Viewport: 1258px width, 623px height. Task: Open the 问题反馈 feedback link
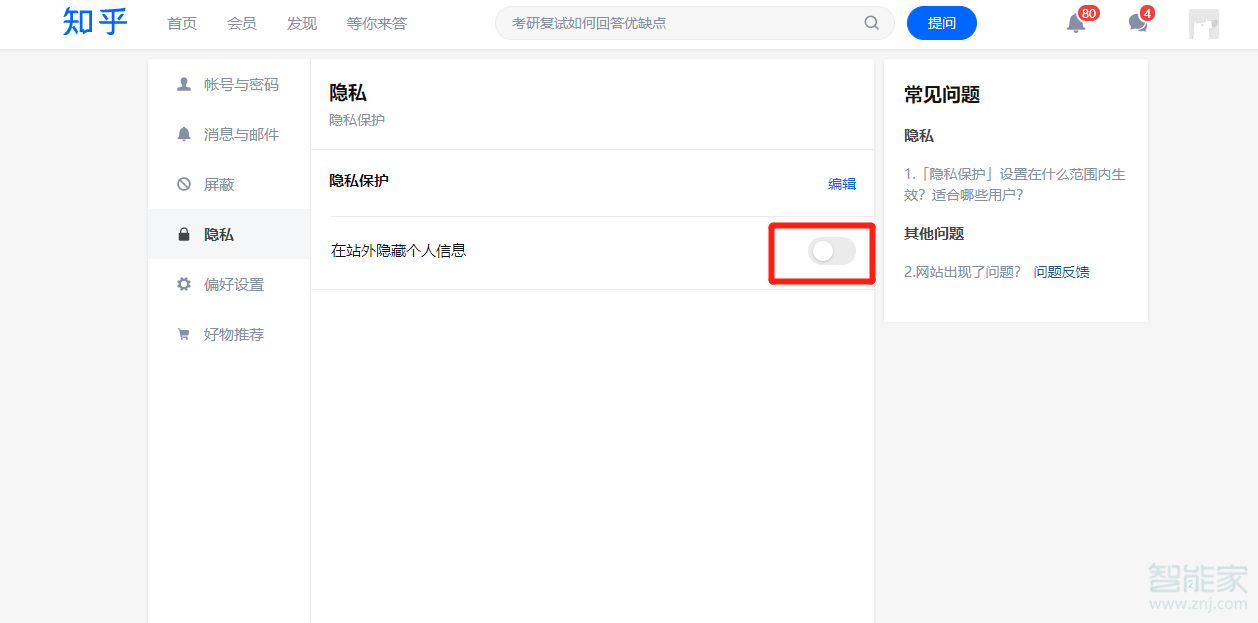(x=1062, y=271)
